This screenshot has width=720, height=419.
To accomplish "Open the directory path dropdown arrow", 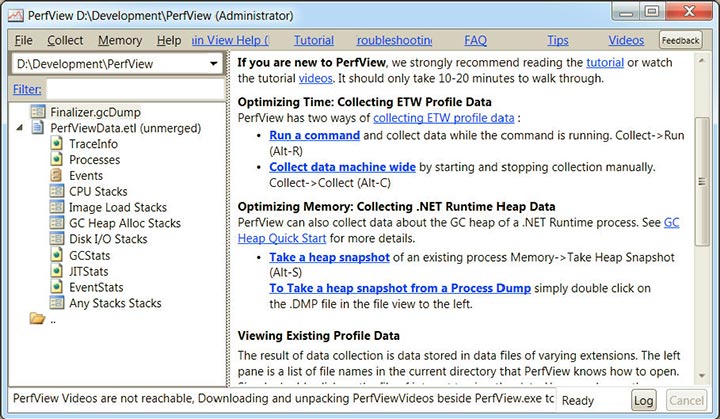I will coord(214,63).
